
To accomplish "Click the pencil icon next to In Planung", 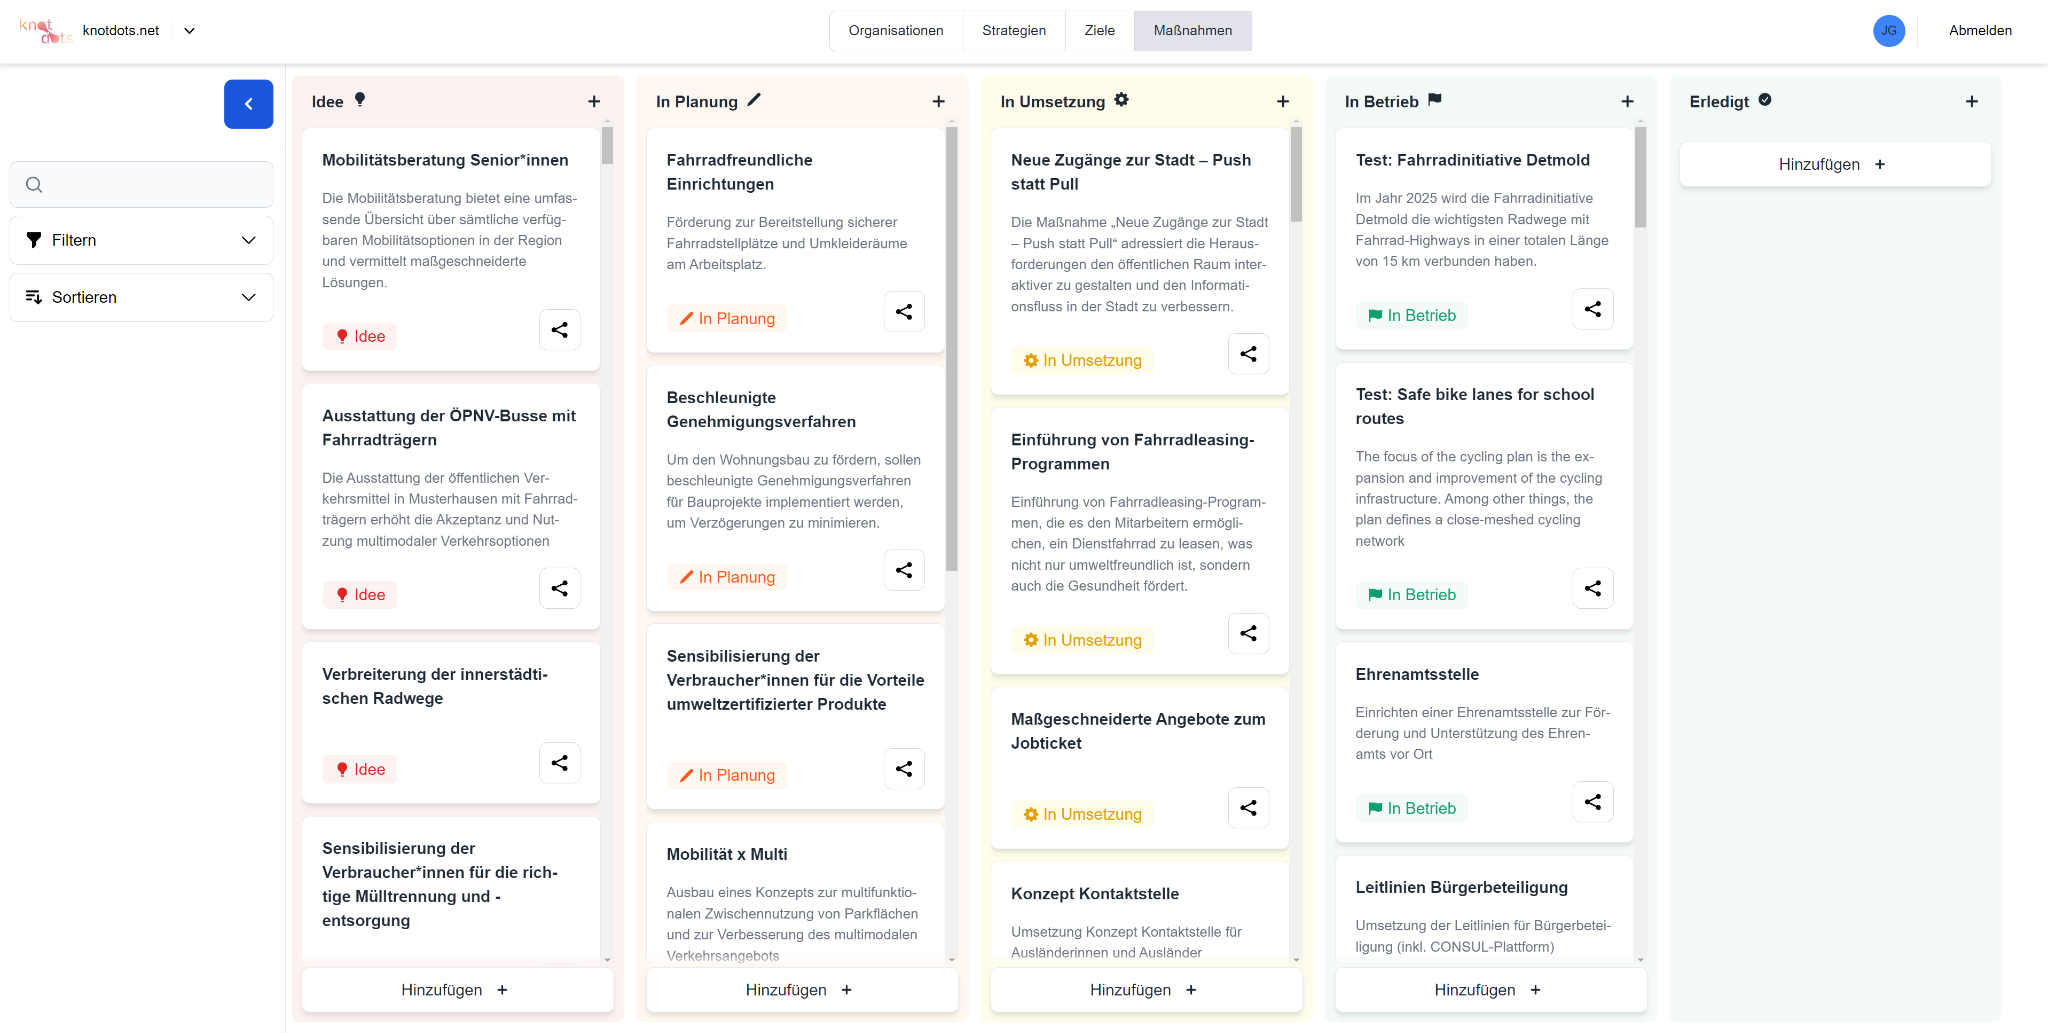I will 754,100.
